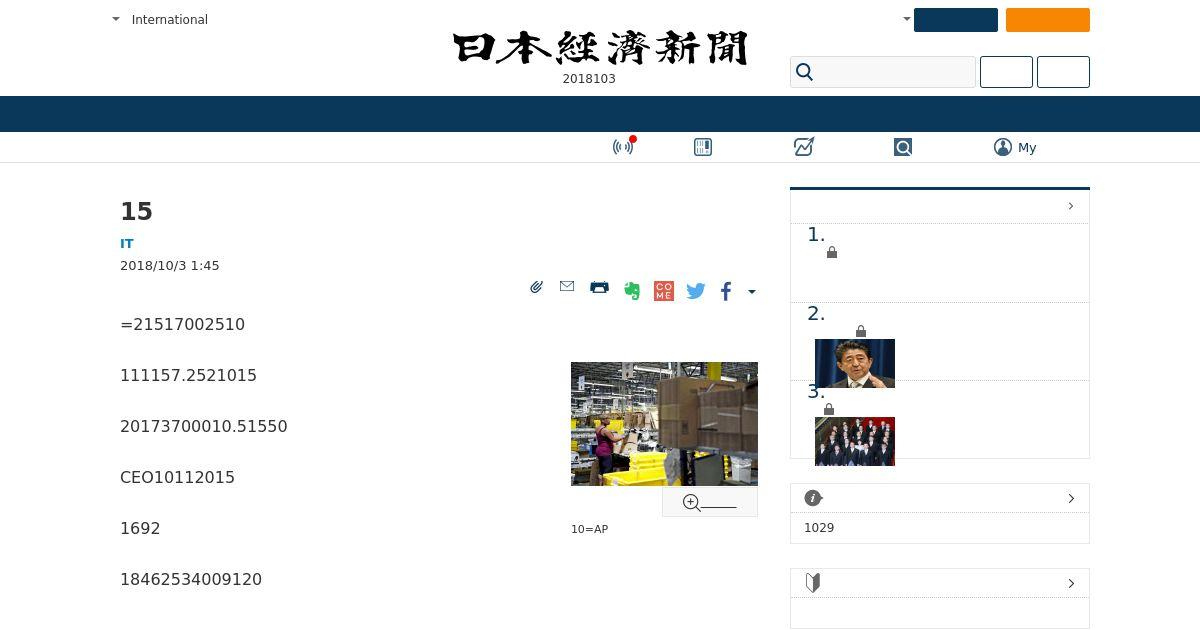Click the orange header button
The height and width of the screenshot is (630, 1200).
coord(1048,20)
